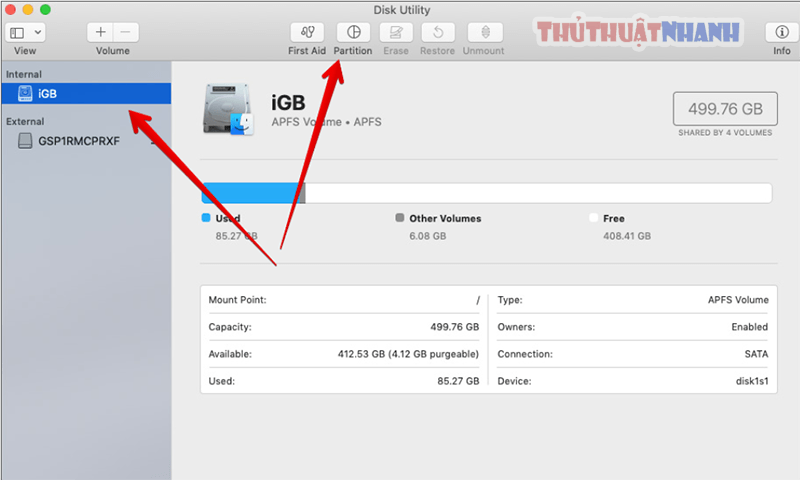Click the GSP1RMCPRXF drive icon

[x=25, y=141]
